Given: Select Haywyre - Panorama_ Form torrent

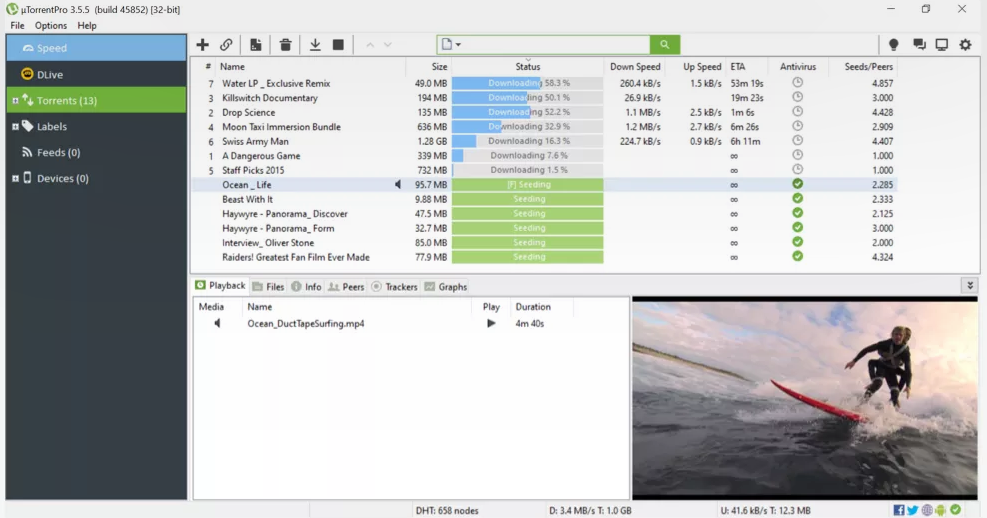Looking at the screenshot, I should click(x=544, y=228).
